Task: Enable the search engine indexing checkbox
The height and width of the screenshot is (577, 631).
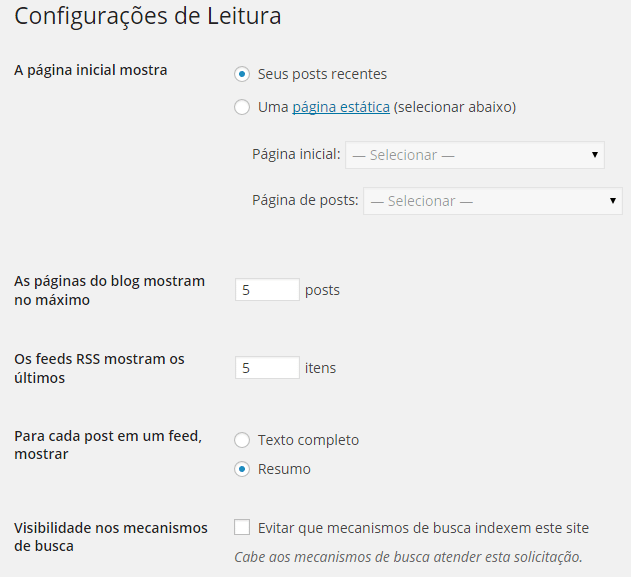Action: (242, 527)
